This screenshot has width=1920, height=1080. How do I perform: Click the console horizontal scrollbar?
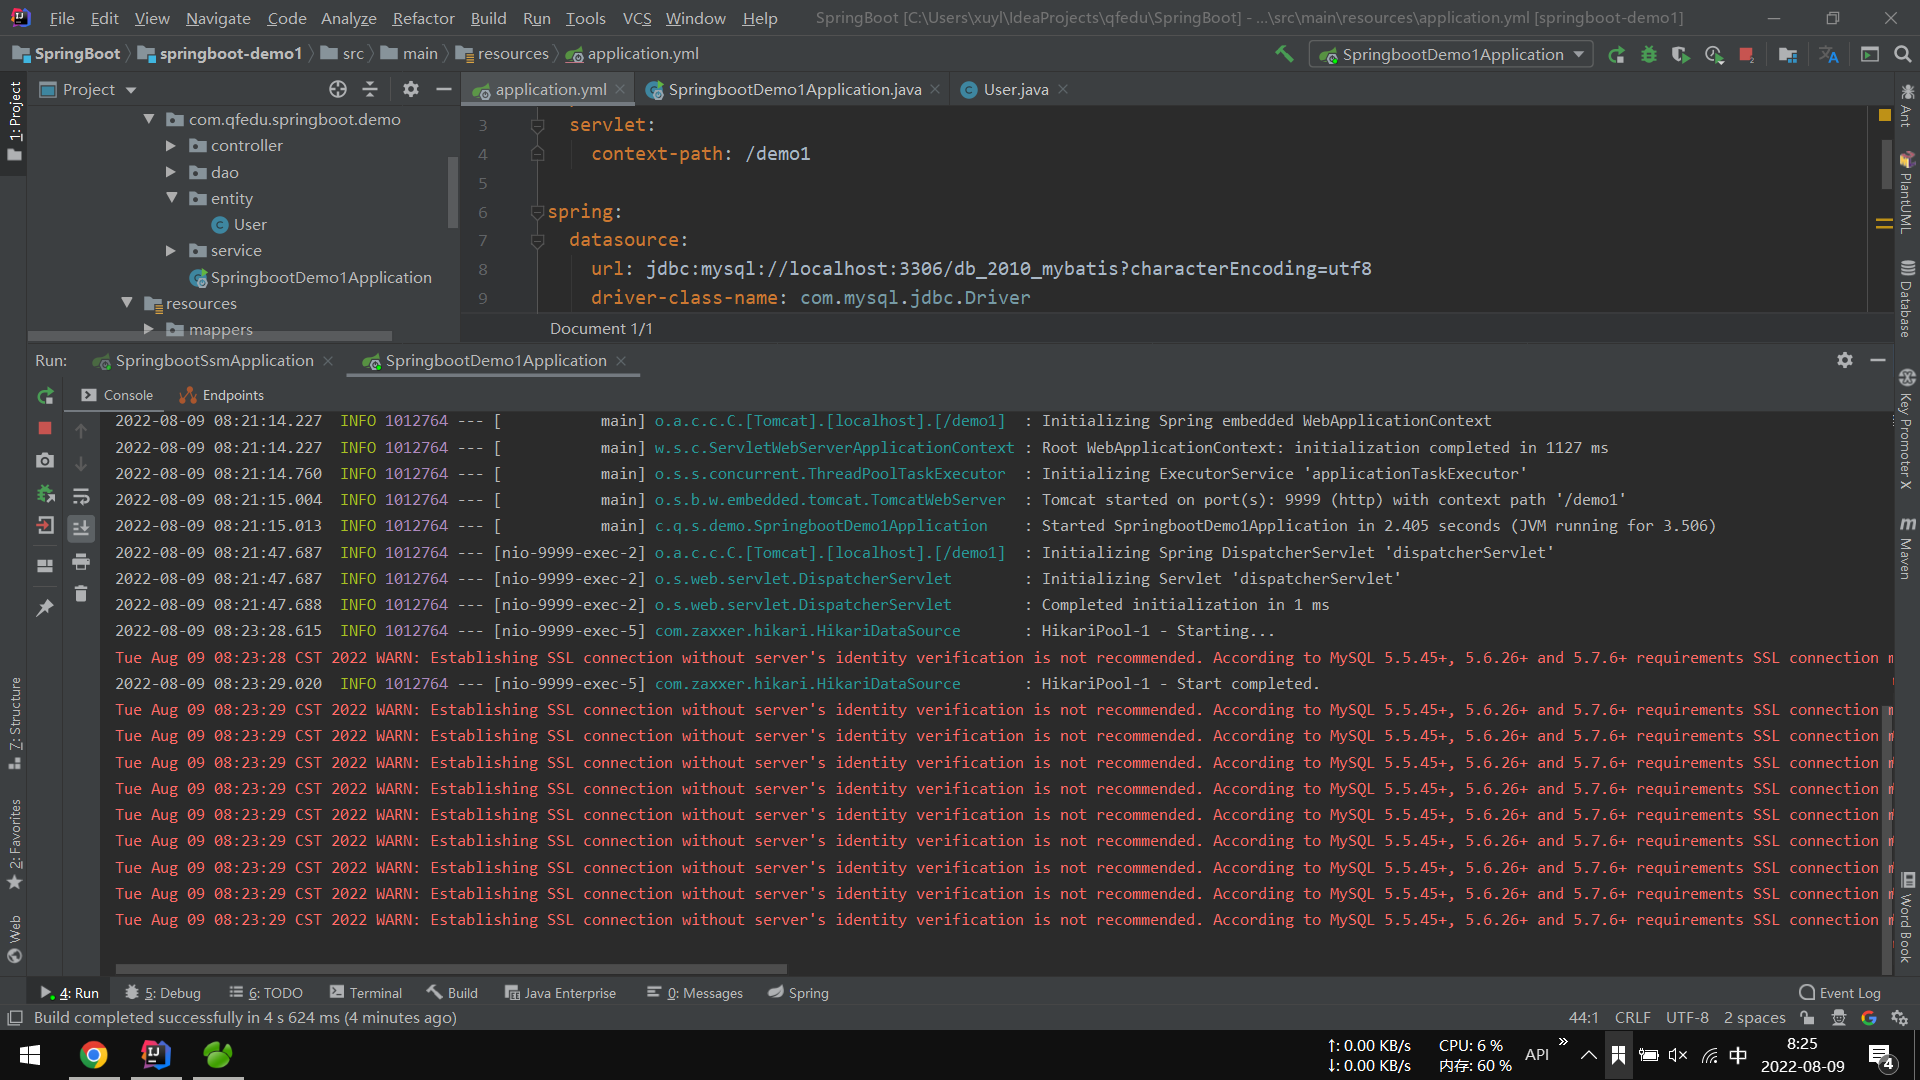click(x=451, y=969)
